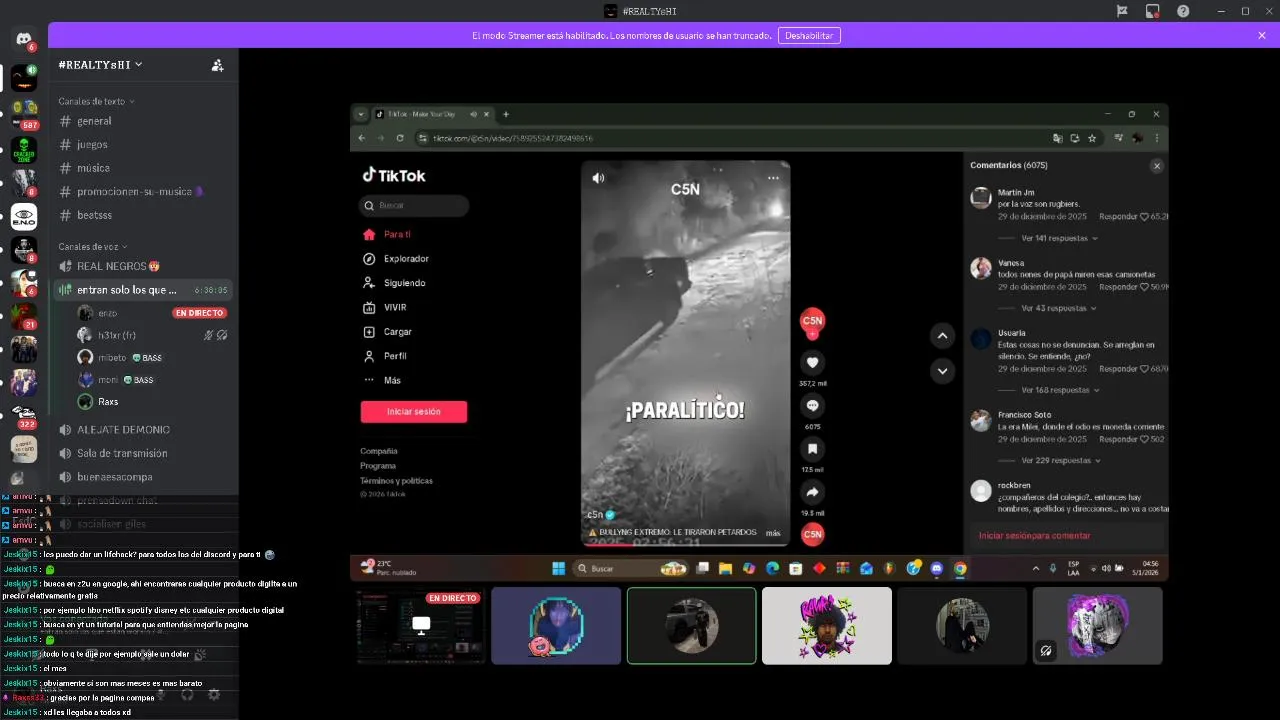Open server icon with 322 badge
This screenshot has width=1280, height=720.
24,415
